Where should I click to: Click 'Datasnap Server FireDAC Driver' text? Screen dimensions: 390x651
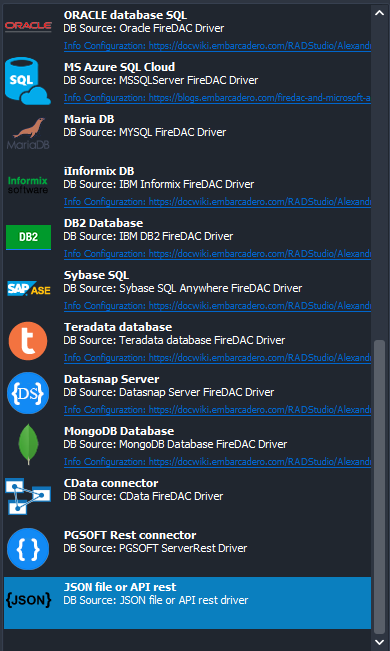[196, 392]
